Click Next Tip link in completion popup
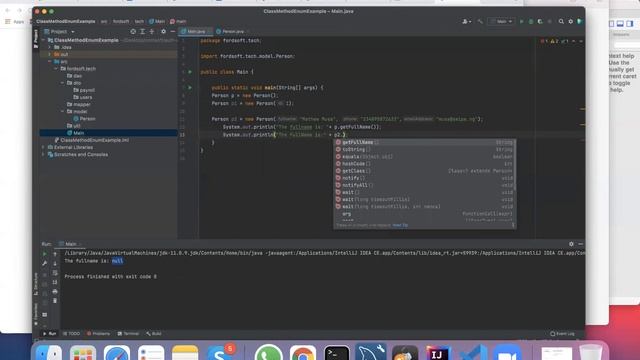 (400, 225)
